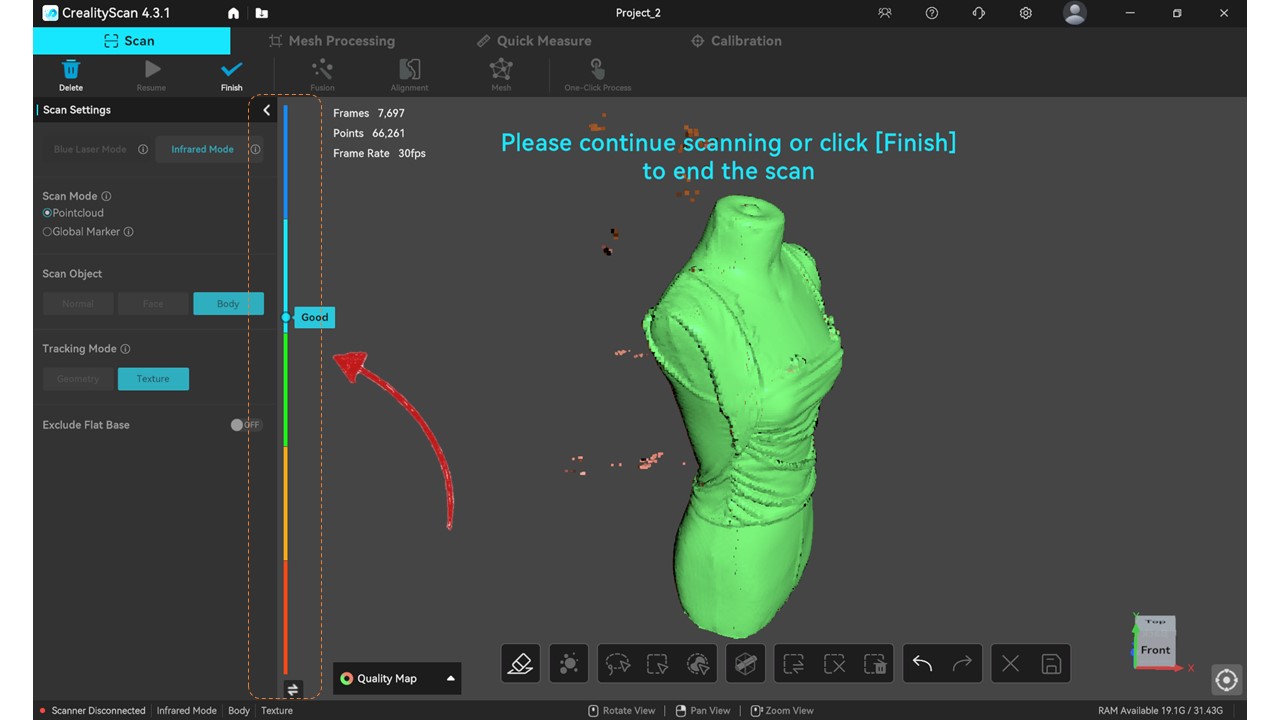This screenshot has height=720, width=1280.
Task: Pick the brush-style selection tool
Action: (697, 663)
